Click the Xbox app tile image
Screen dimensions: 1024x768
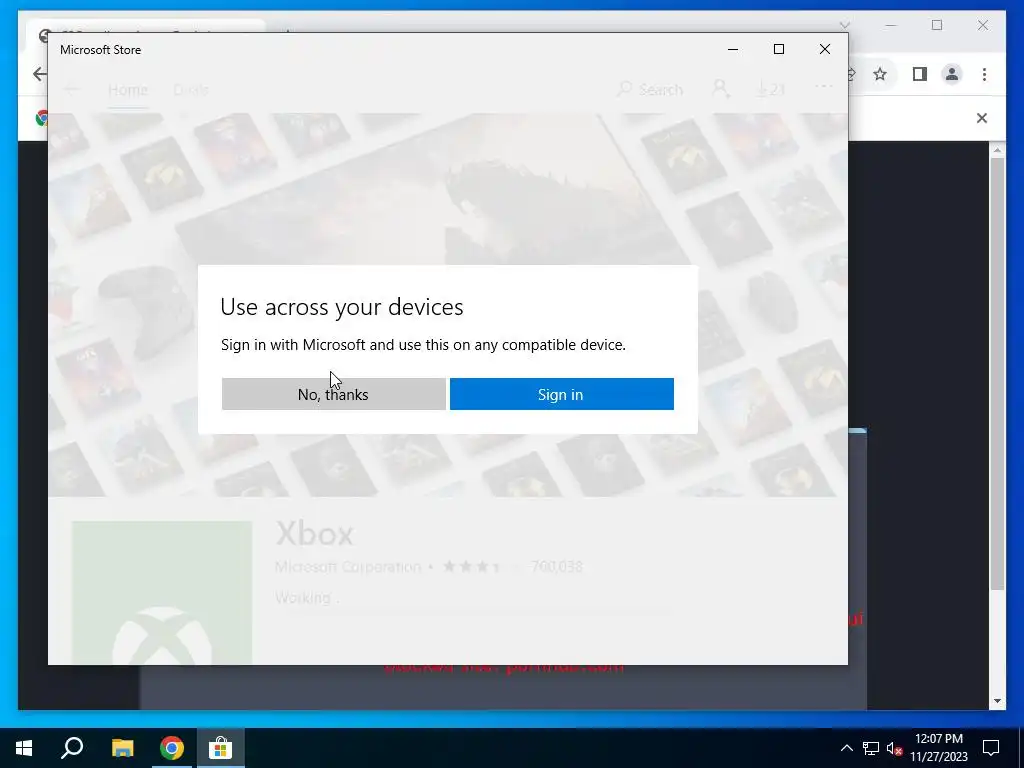(162, 592)
